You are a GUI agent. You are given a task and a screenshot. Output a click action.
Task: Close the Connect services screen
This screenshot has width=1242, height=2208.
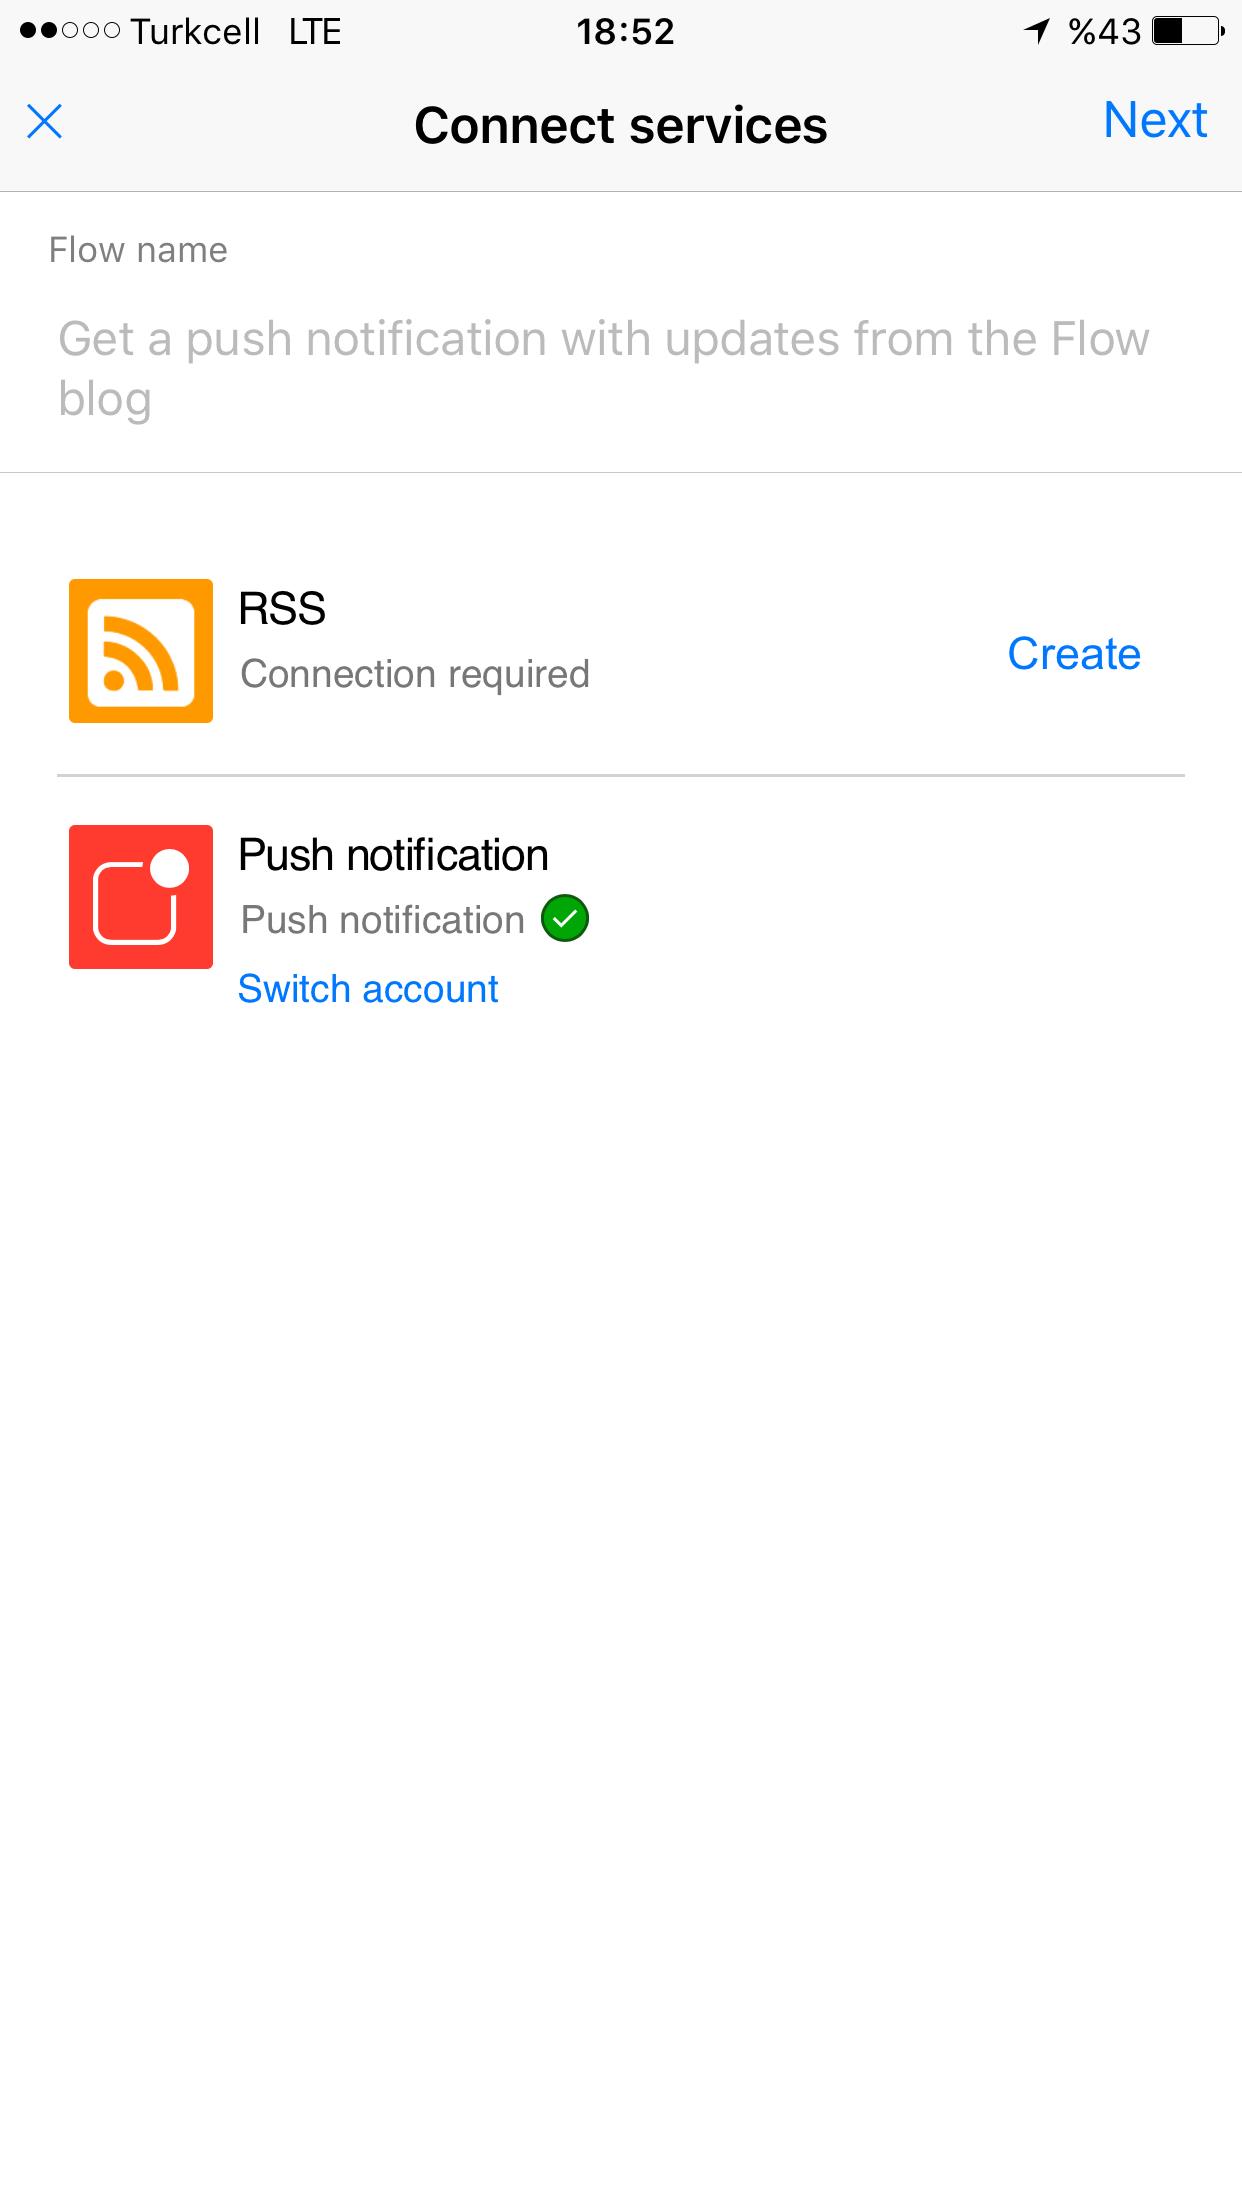click(x=44, y=122)
